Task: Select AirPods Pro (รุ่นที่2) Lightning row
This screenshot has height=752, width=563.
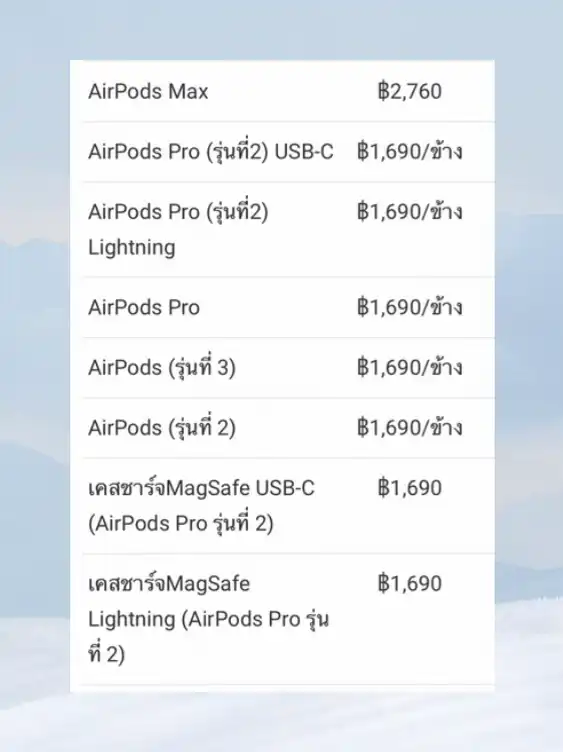Action: [x=282, y=229]
